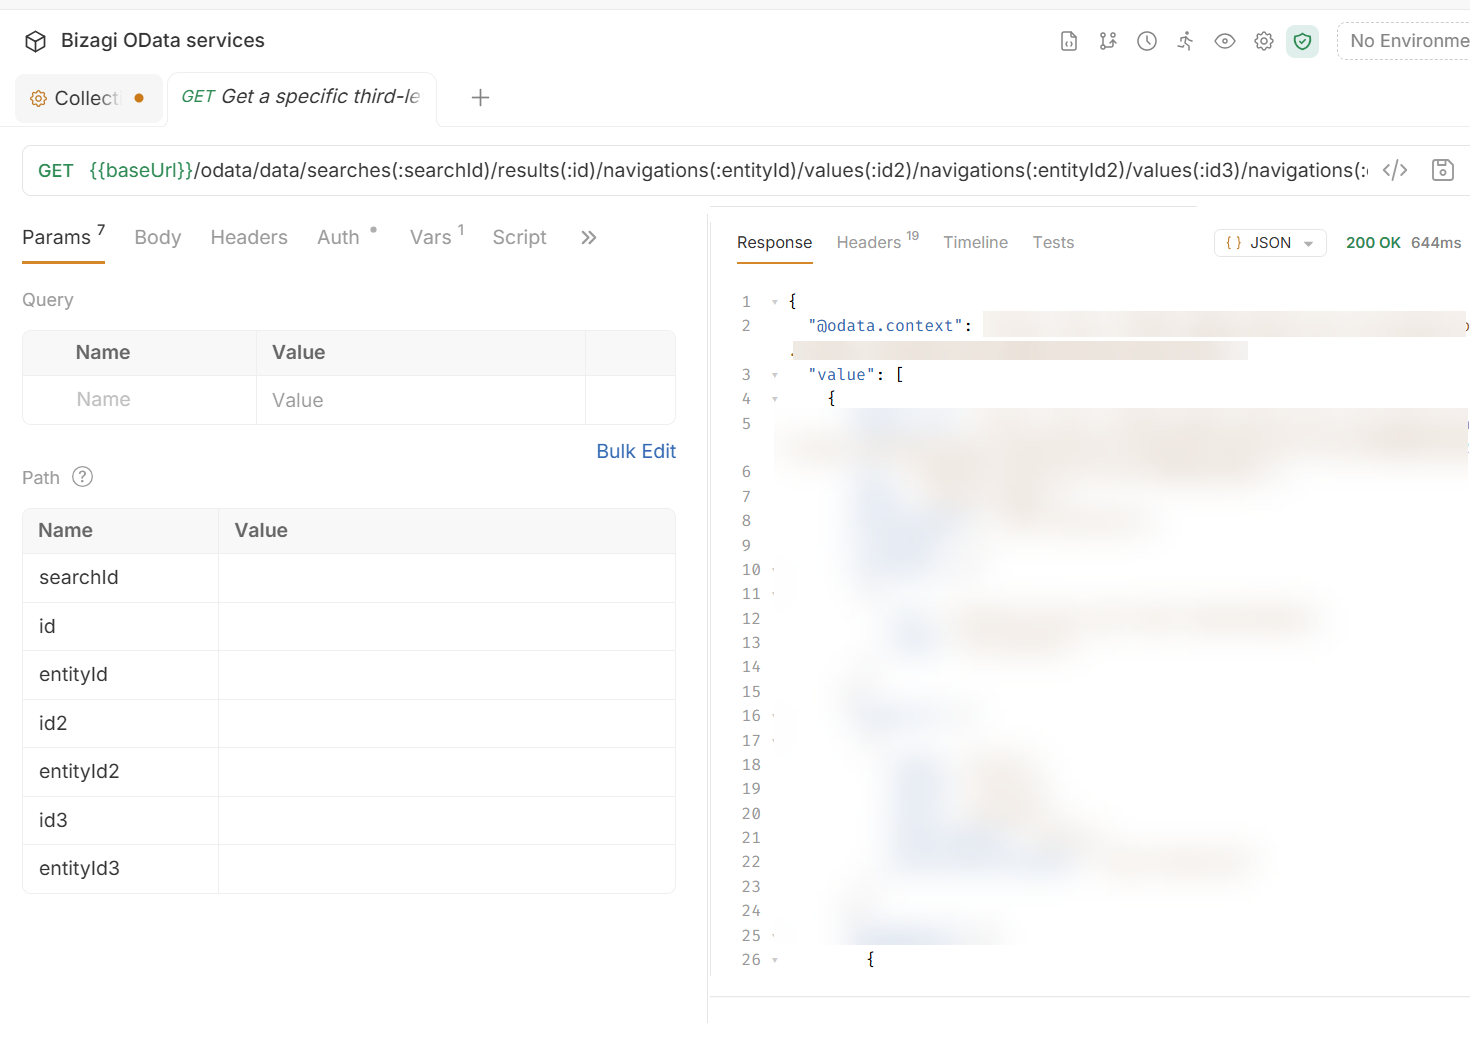Click the eye variables icon in top toolbar
This screenshot has height=1044, width=1470.
coord(1225,41)
